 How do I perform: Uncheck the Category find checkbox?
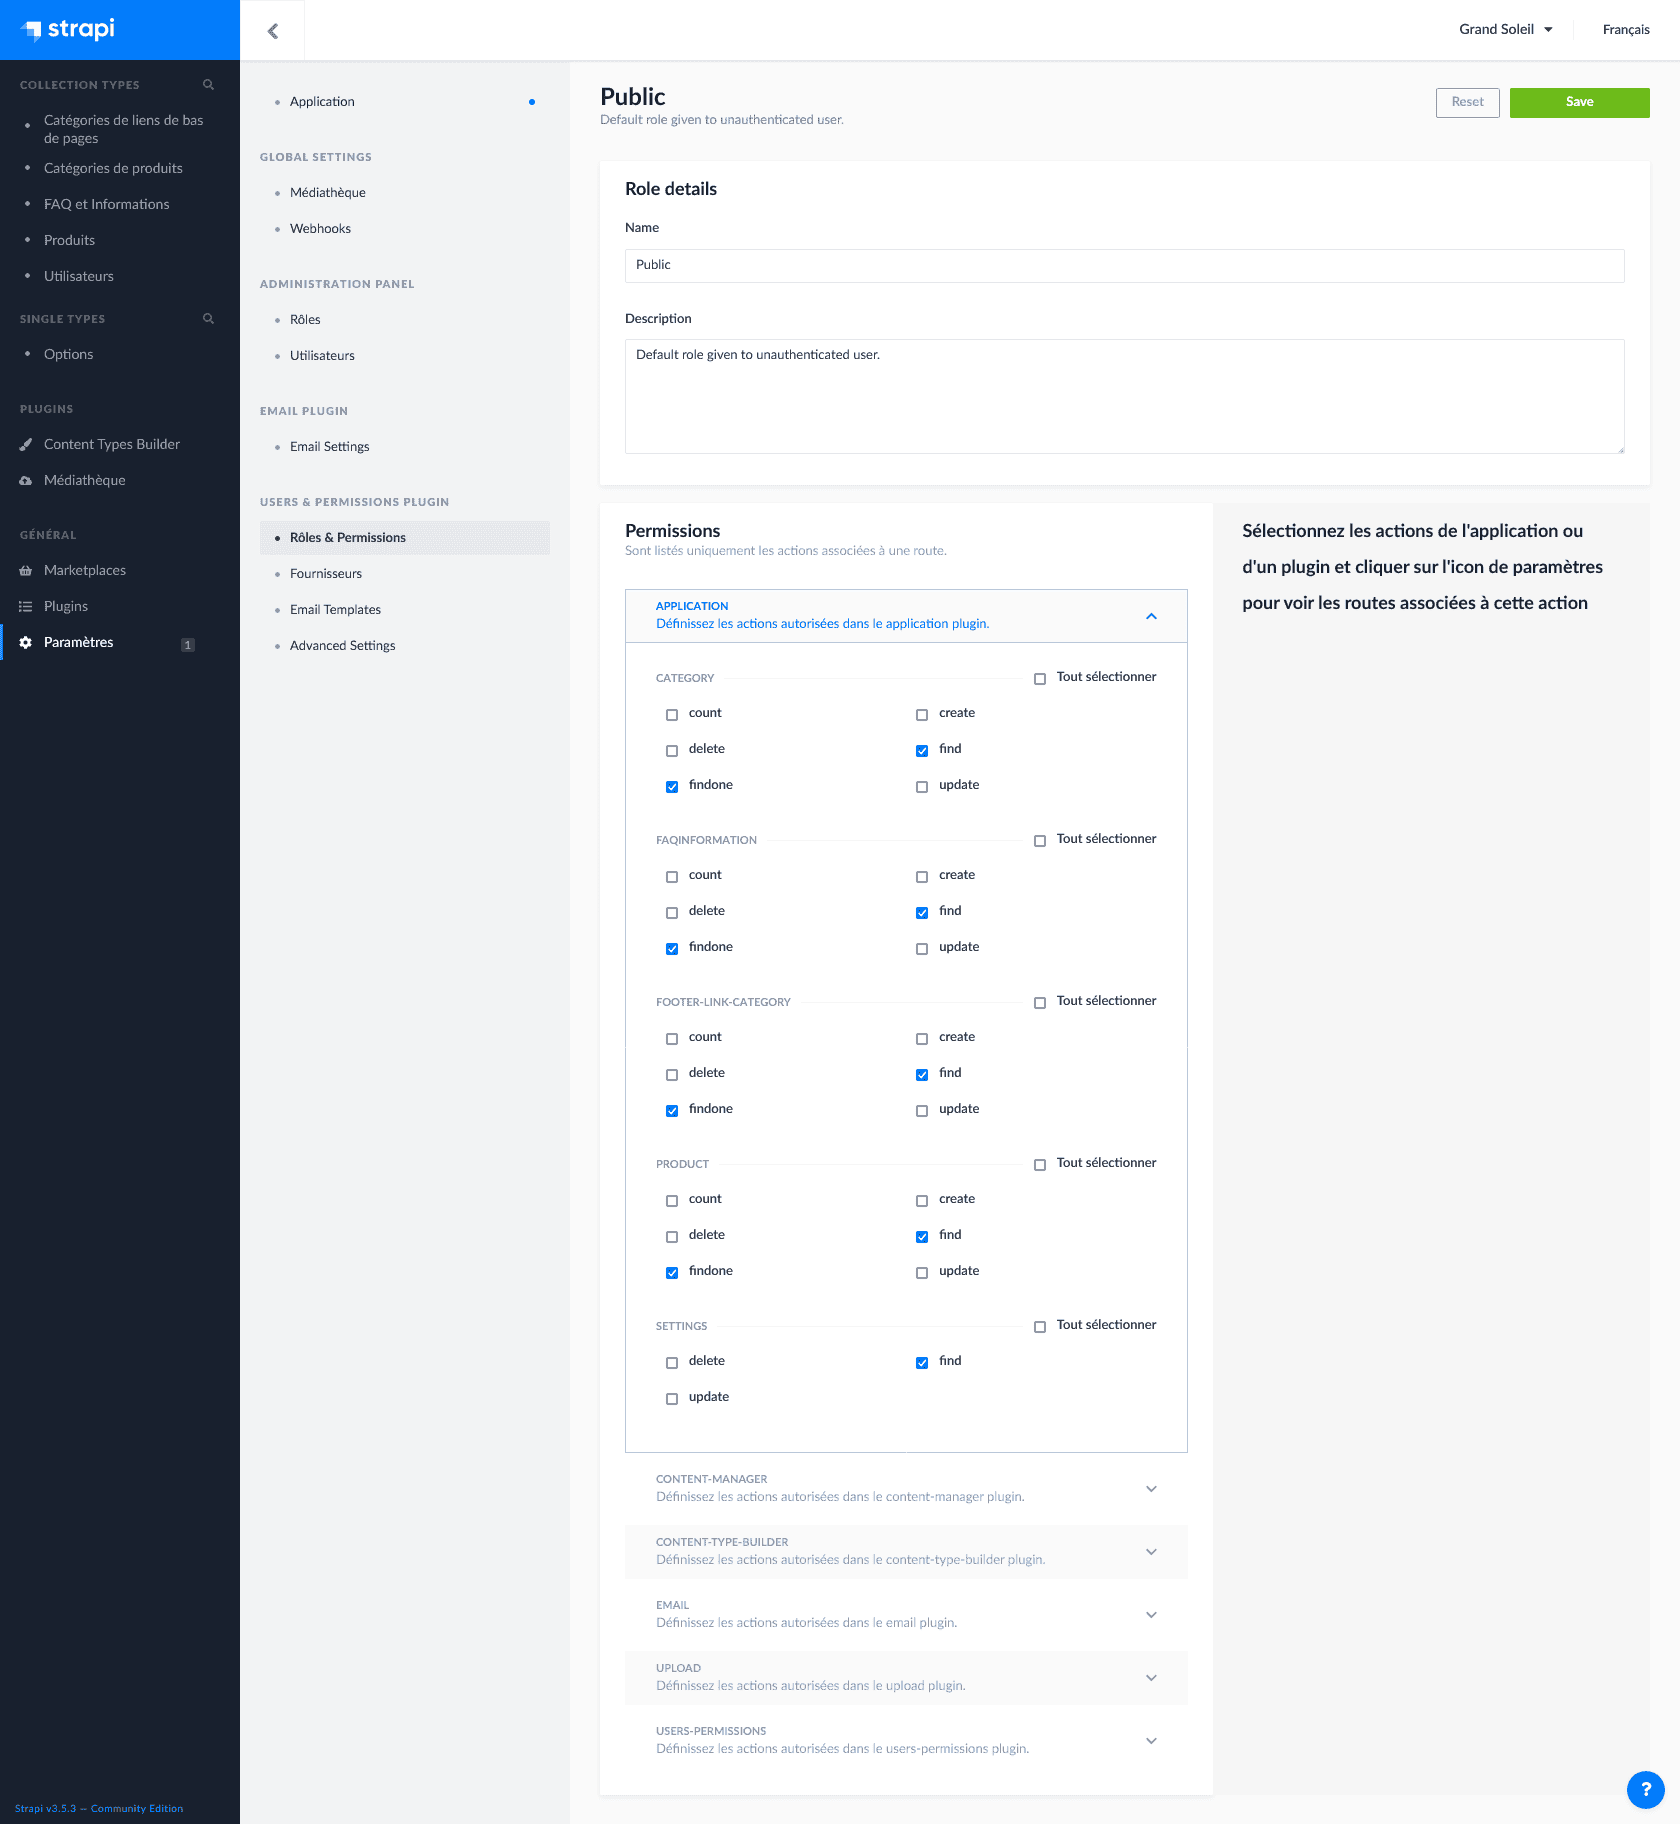922,750
